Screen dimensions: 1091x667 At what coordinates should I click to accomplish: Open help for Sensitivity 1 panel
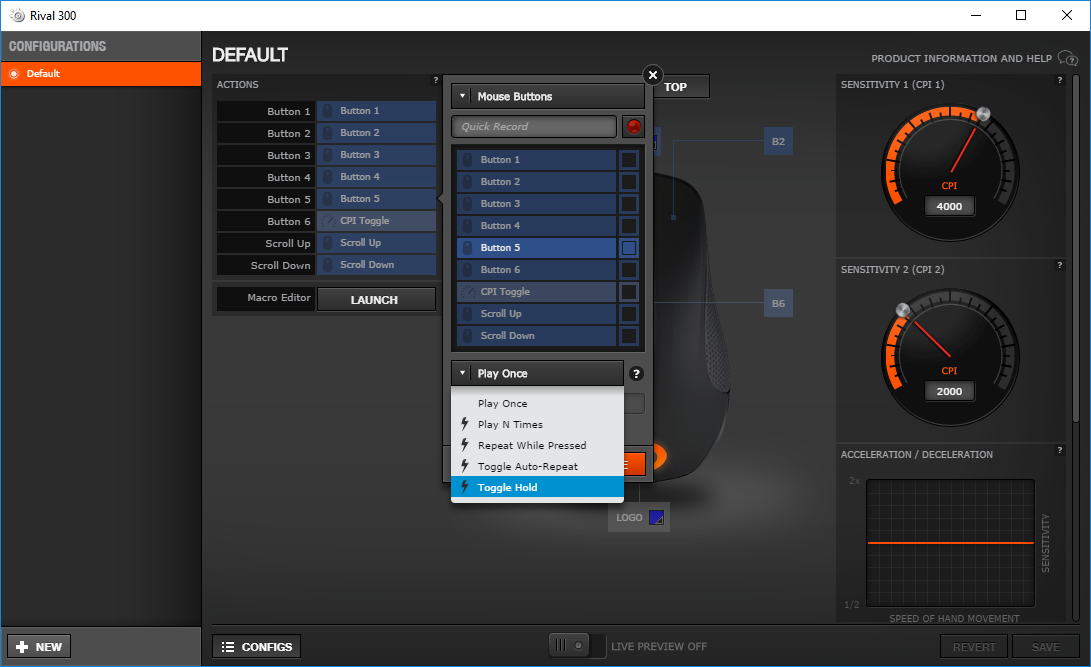pyautogui.click(x=1060, y=81)
